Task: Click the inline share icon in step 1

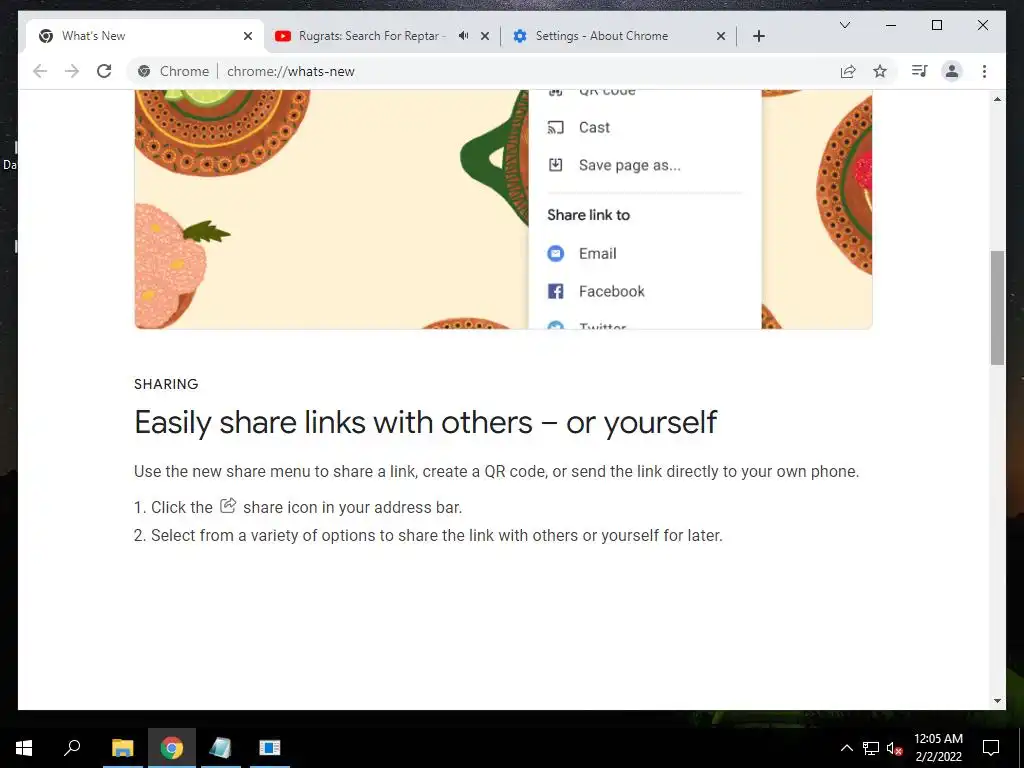Action: [228, 505]
